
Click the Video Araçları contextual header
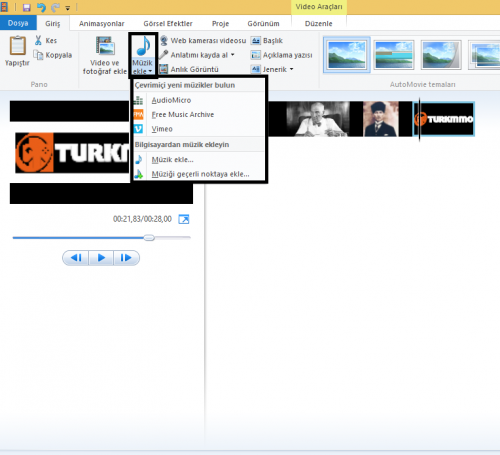pyautogui.click(x=319, y=7)
